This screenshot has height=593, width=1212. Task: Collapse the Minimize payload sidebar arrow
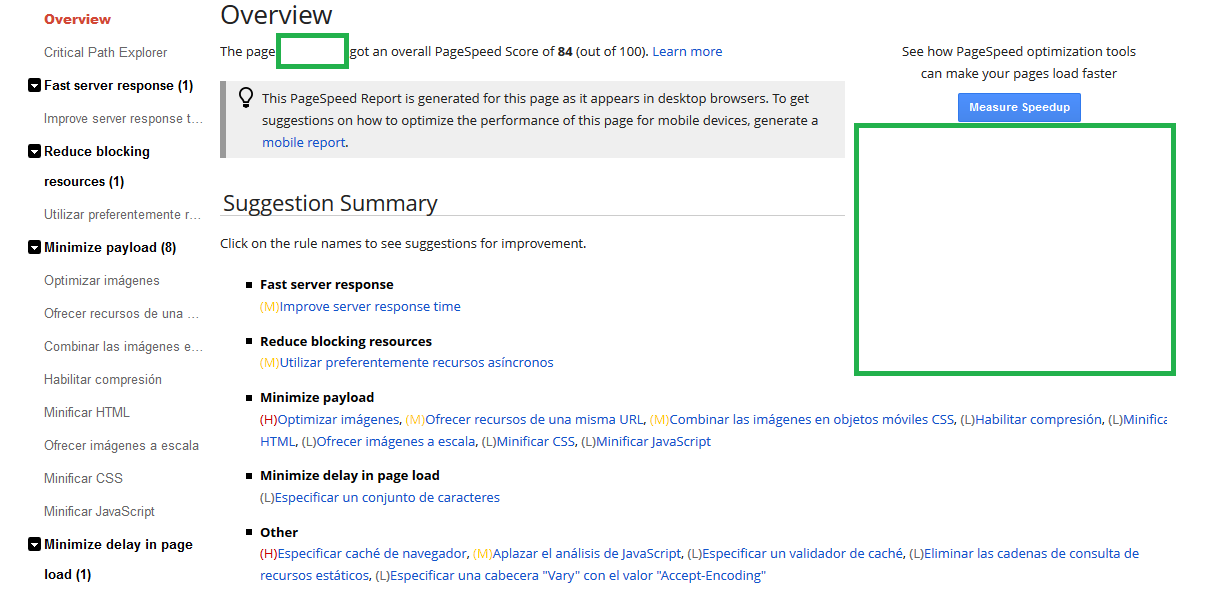coord(34,248)
